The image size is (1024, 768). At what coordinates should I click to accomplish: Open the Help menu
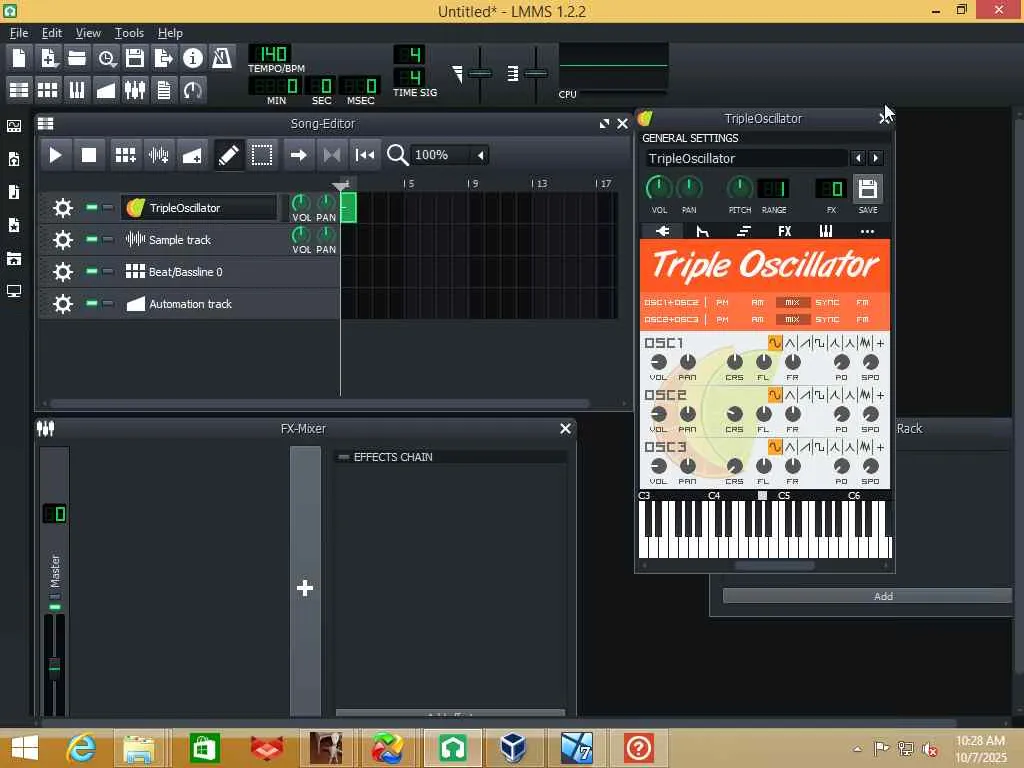tap(170, 33)
